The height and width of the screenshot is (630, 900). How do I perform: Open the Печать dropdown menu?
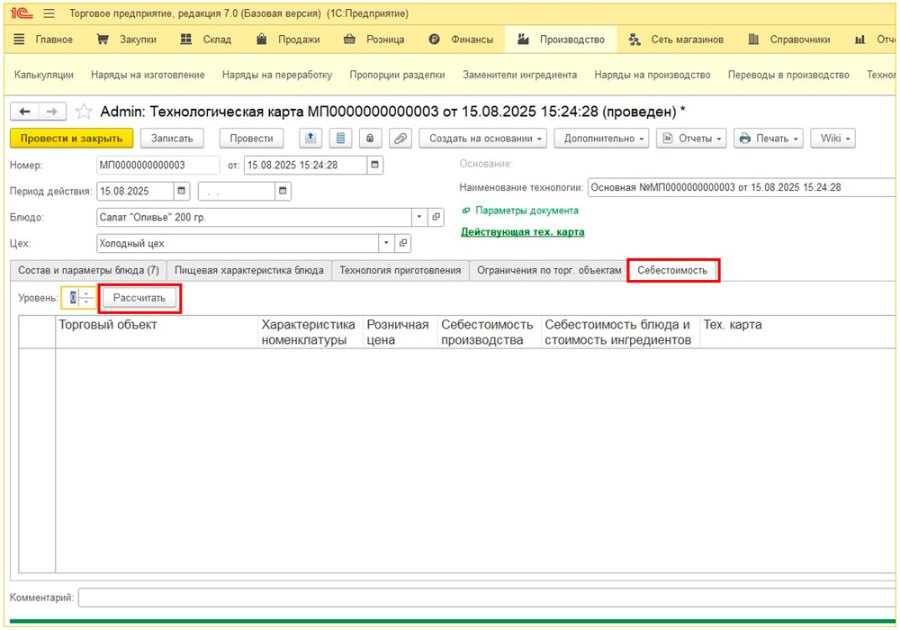pyautogui.click(x=768, y=138)
